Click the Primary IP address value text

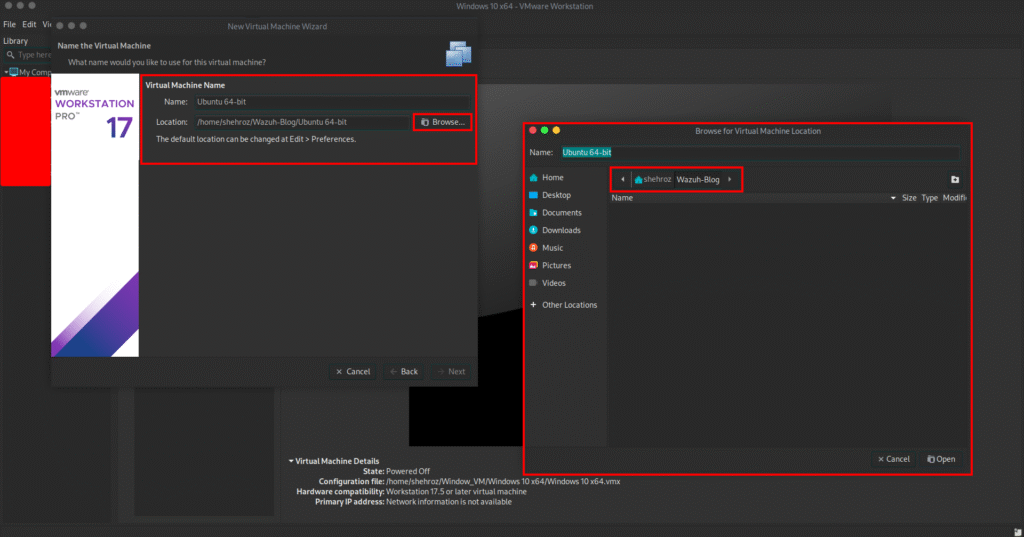pos(449,502)
